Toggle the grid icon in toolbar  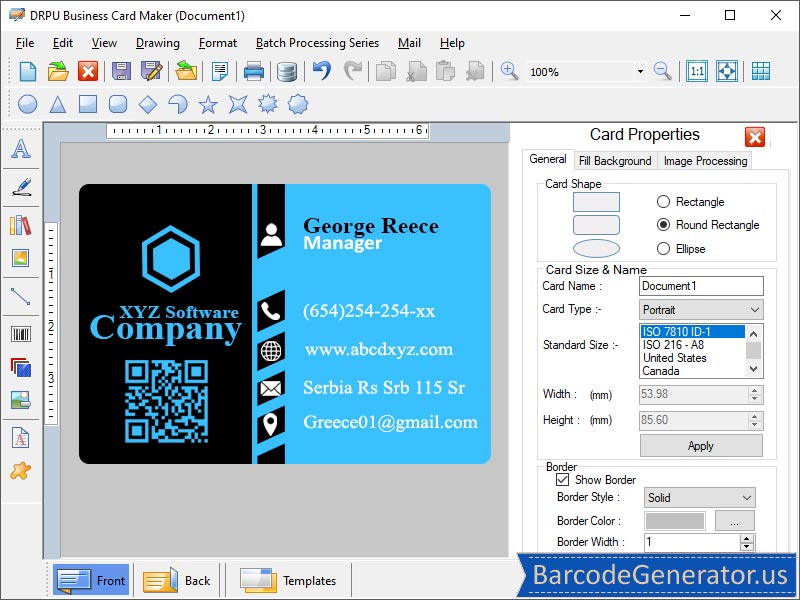761,71
